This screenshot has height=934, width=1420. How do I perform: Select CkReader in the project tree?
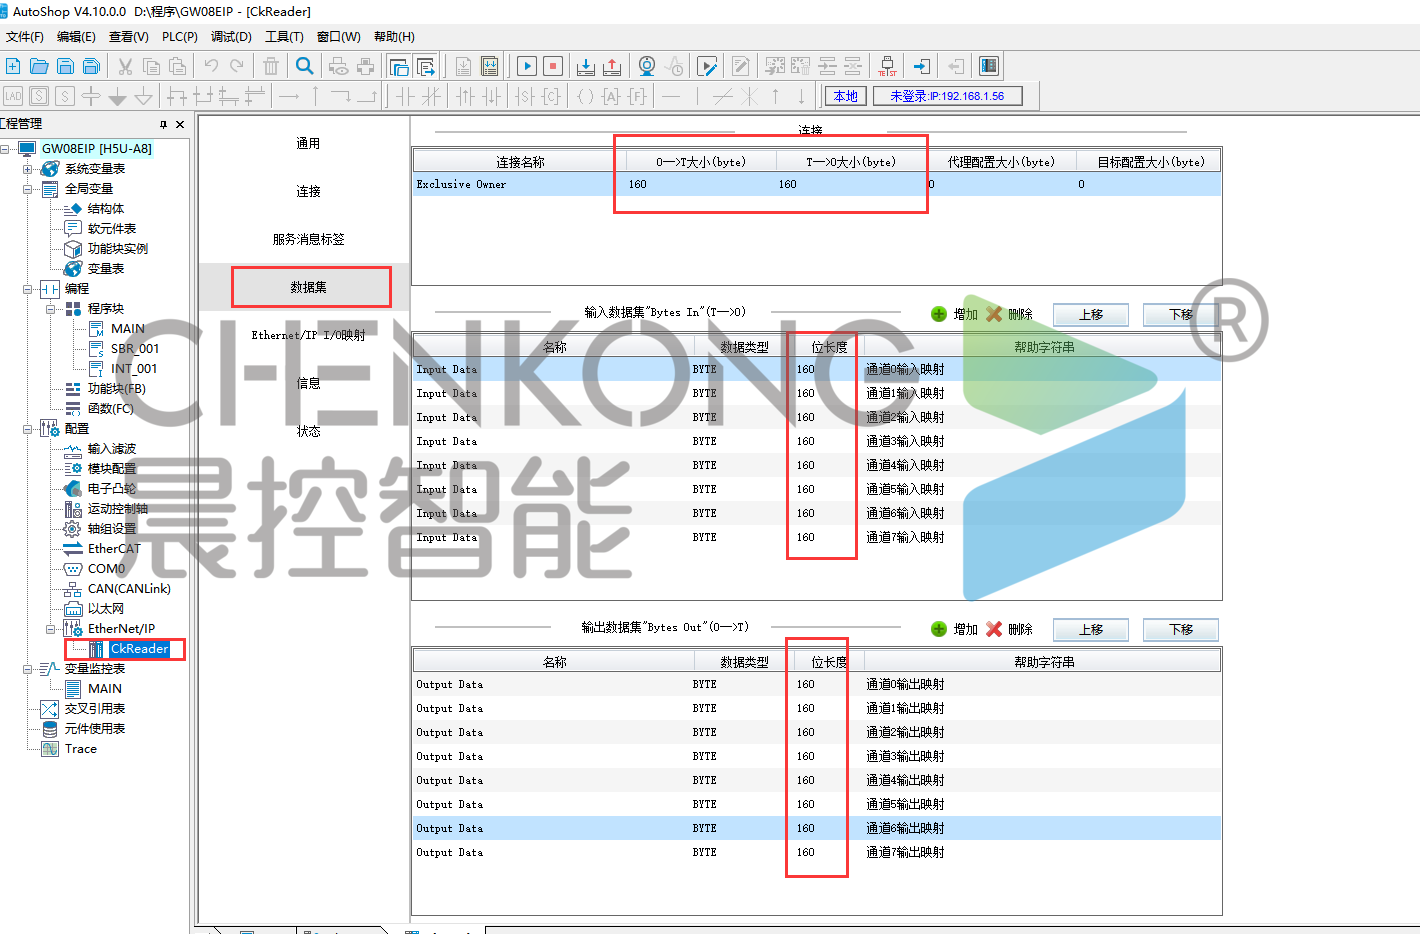(139, 649)
